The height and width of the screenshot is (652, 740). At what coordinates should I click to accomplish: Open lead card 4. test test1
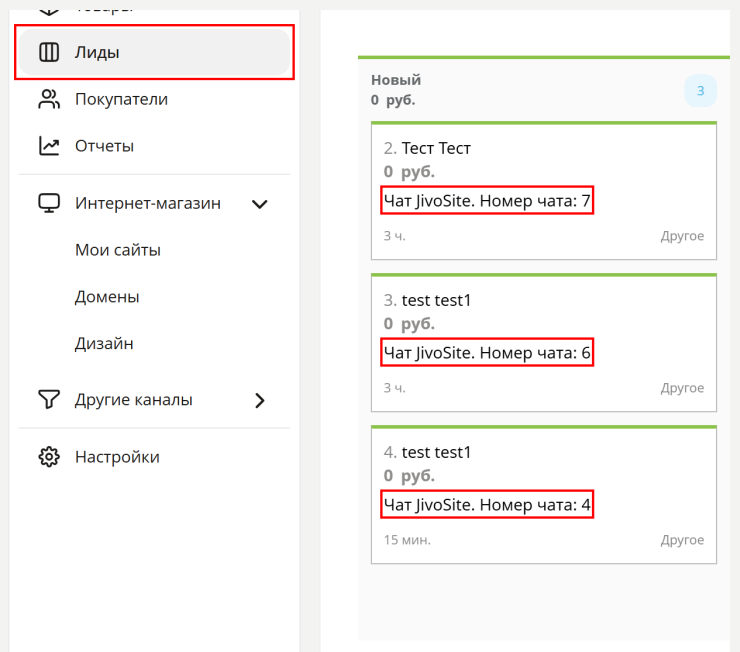click(x=544, y=494)
